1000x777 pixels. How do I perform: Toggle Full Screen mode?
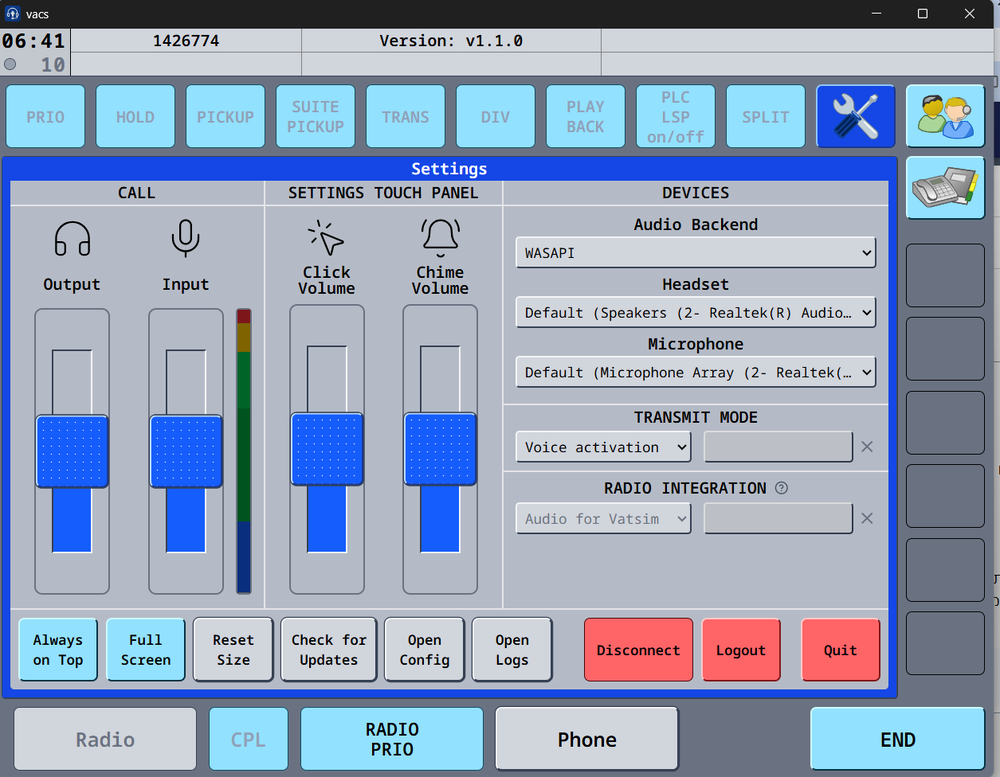(146, 650)
